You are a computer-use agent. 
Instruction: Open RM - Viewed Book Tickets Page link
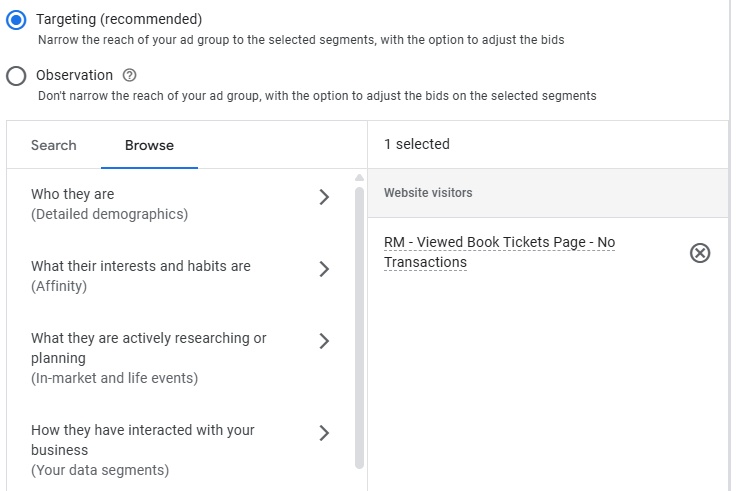pyautogui.click(x=499, y=252)
